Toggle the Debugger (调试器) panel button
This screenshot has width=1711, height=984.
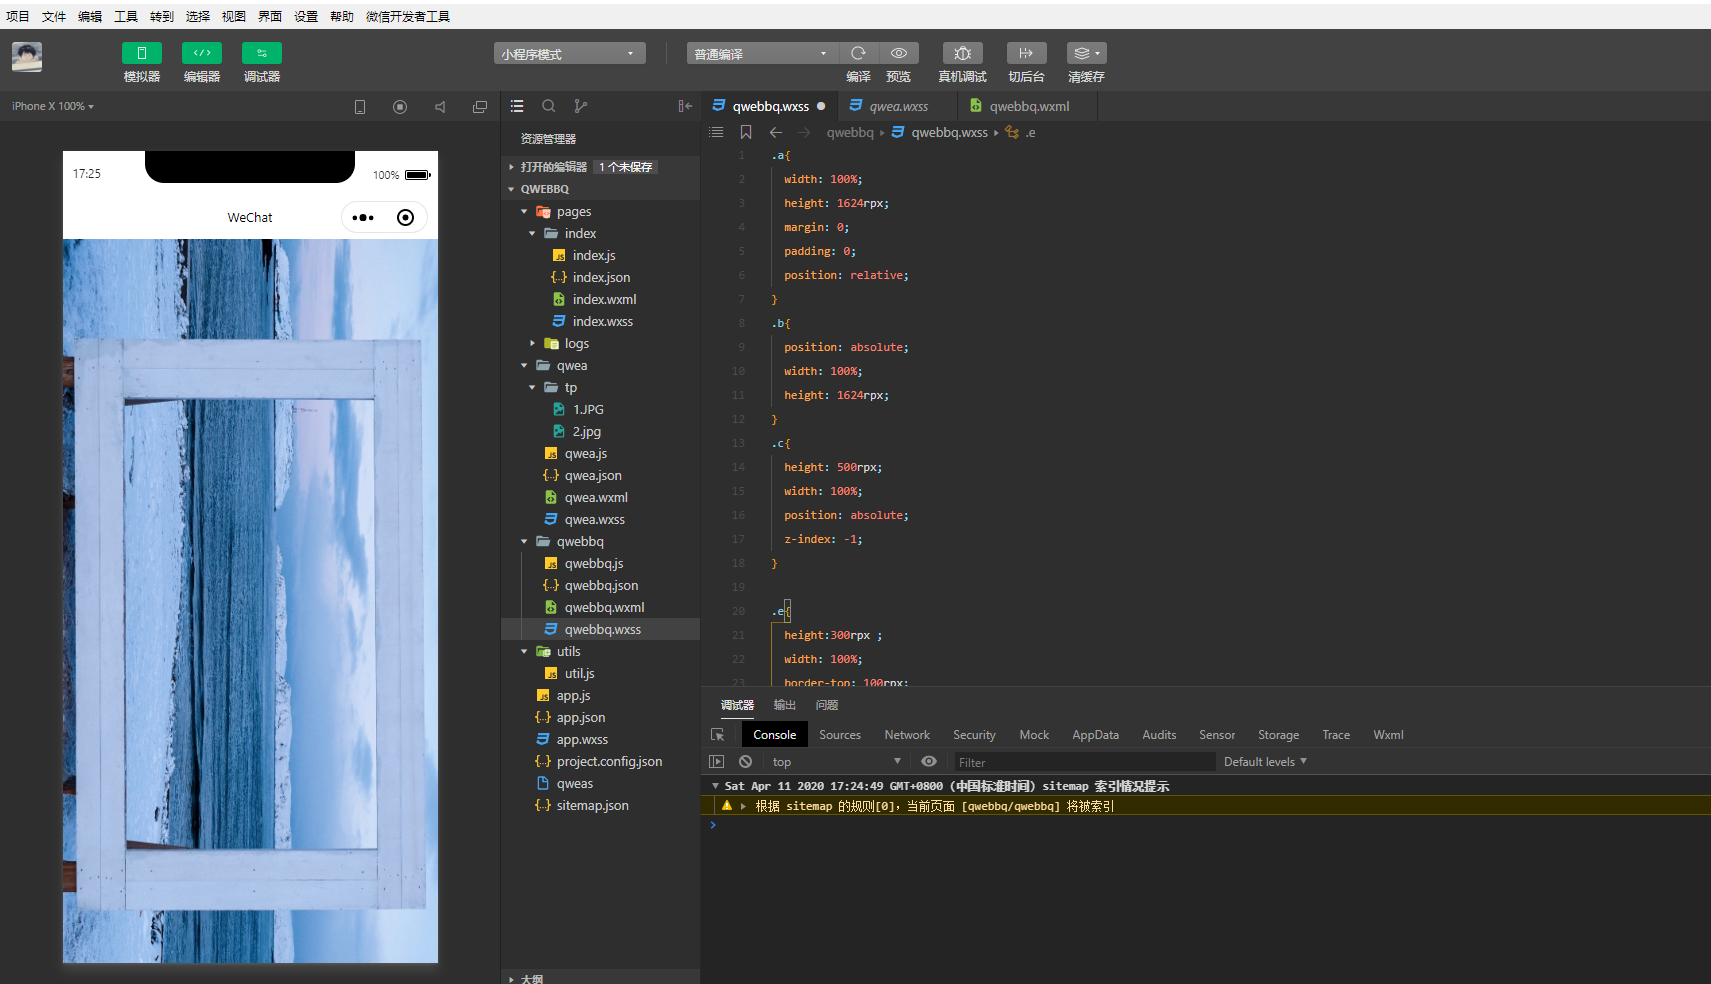pos(261,53)
